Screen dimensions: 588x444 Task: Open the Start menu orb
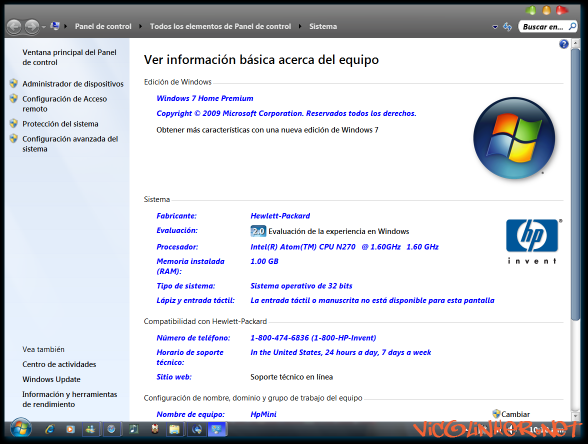(21, 428)
